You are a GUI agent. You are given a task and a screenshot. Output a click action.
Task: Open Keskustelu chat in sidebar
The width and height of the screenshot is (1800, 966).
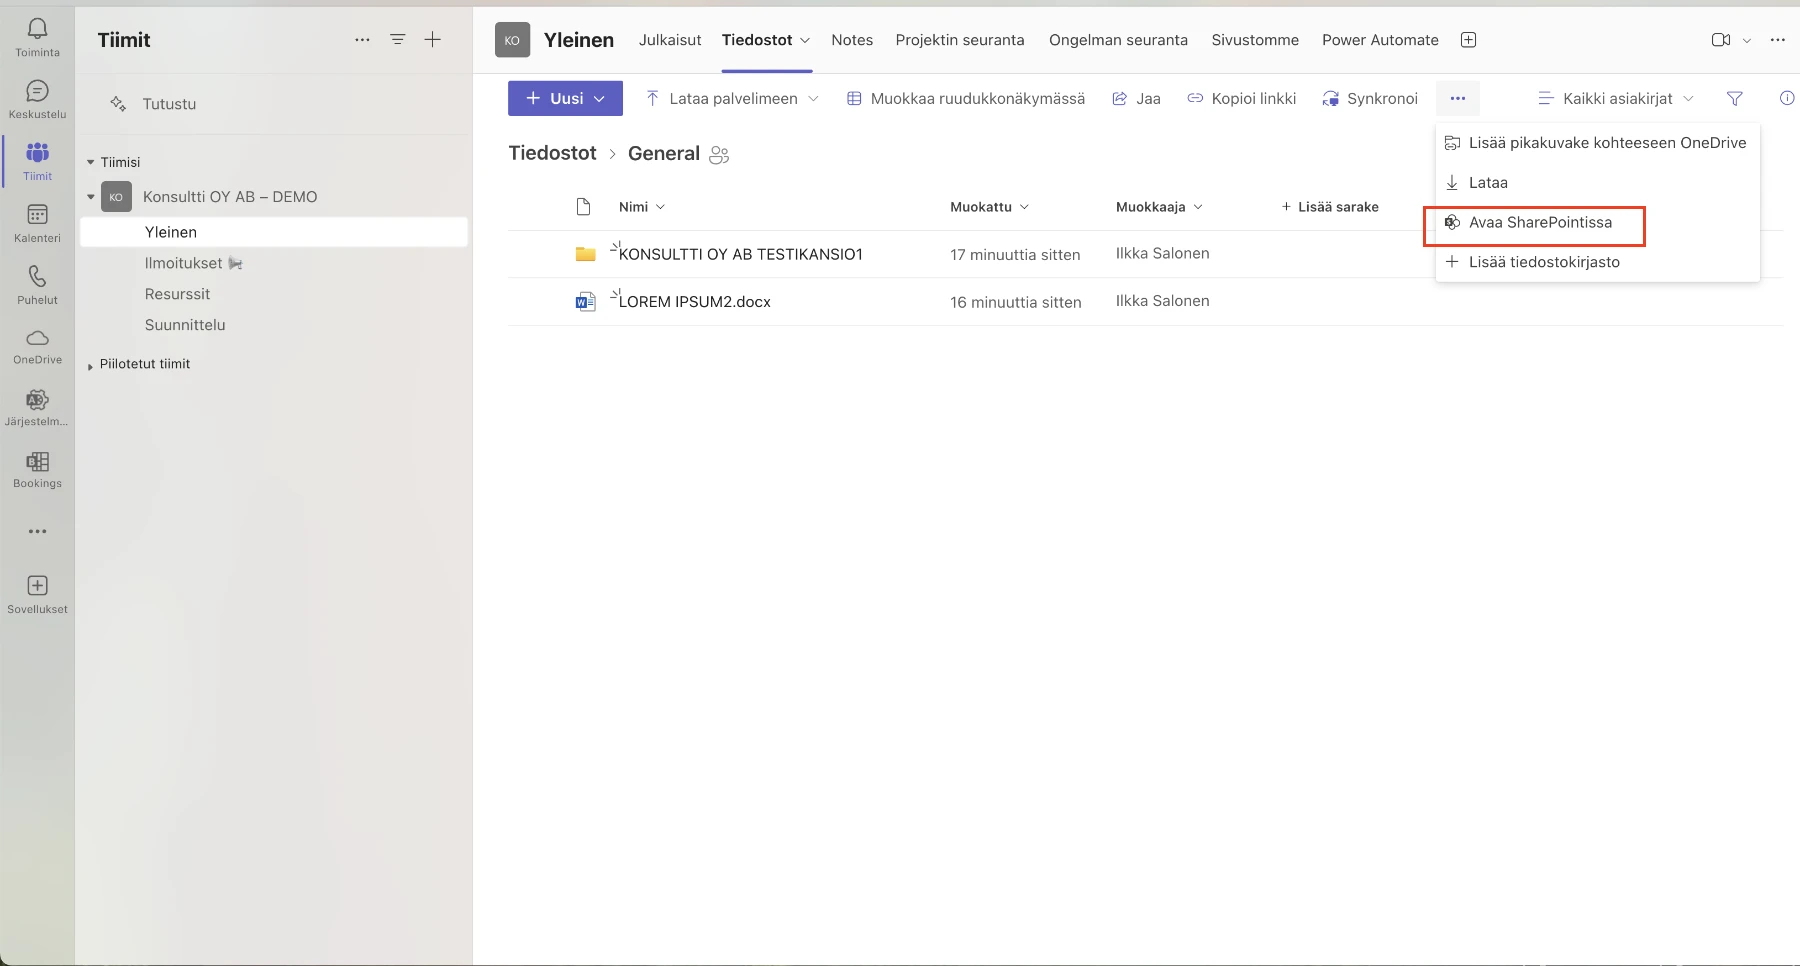coord(37,99)
